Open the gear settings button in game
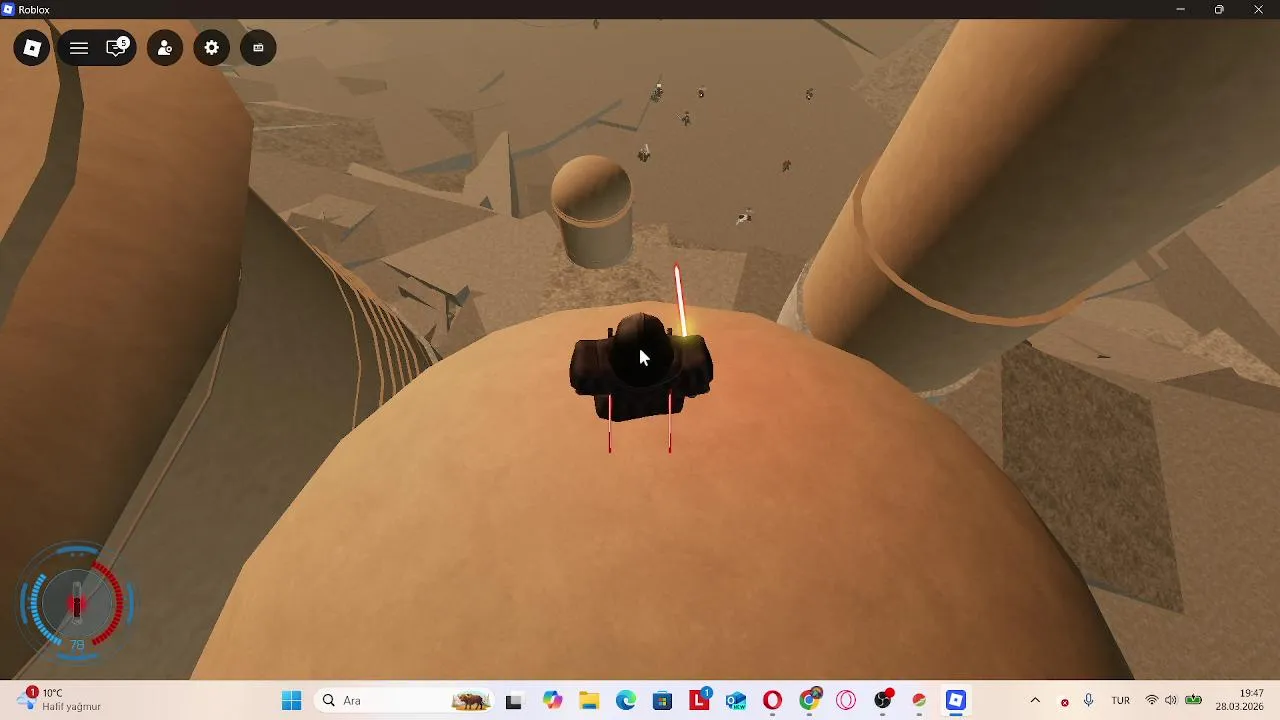1280x720 pixels. pos(212,48)
